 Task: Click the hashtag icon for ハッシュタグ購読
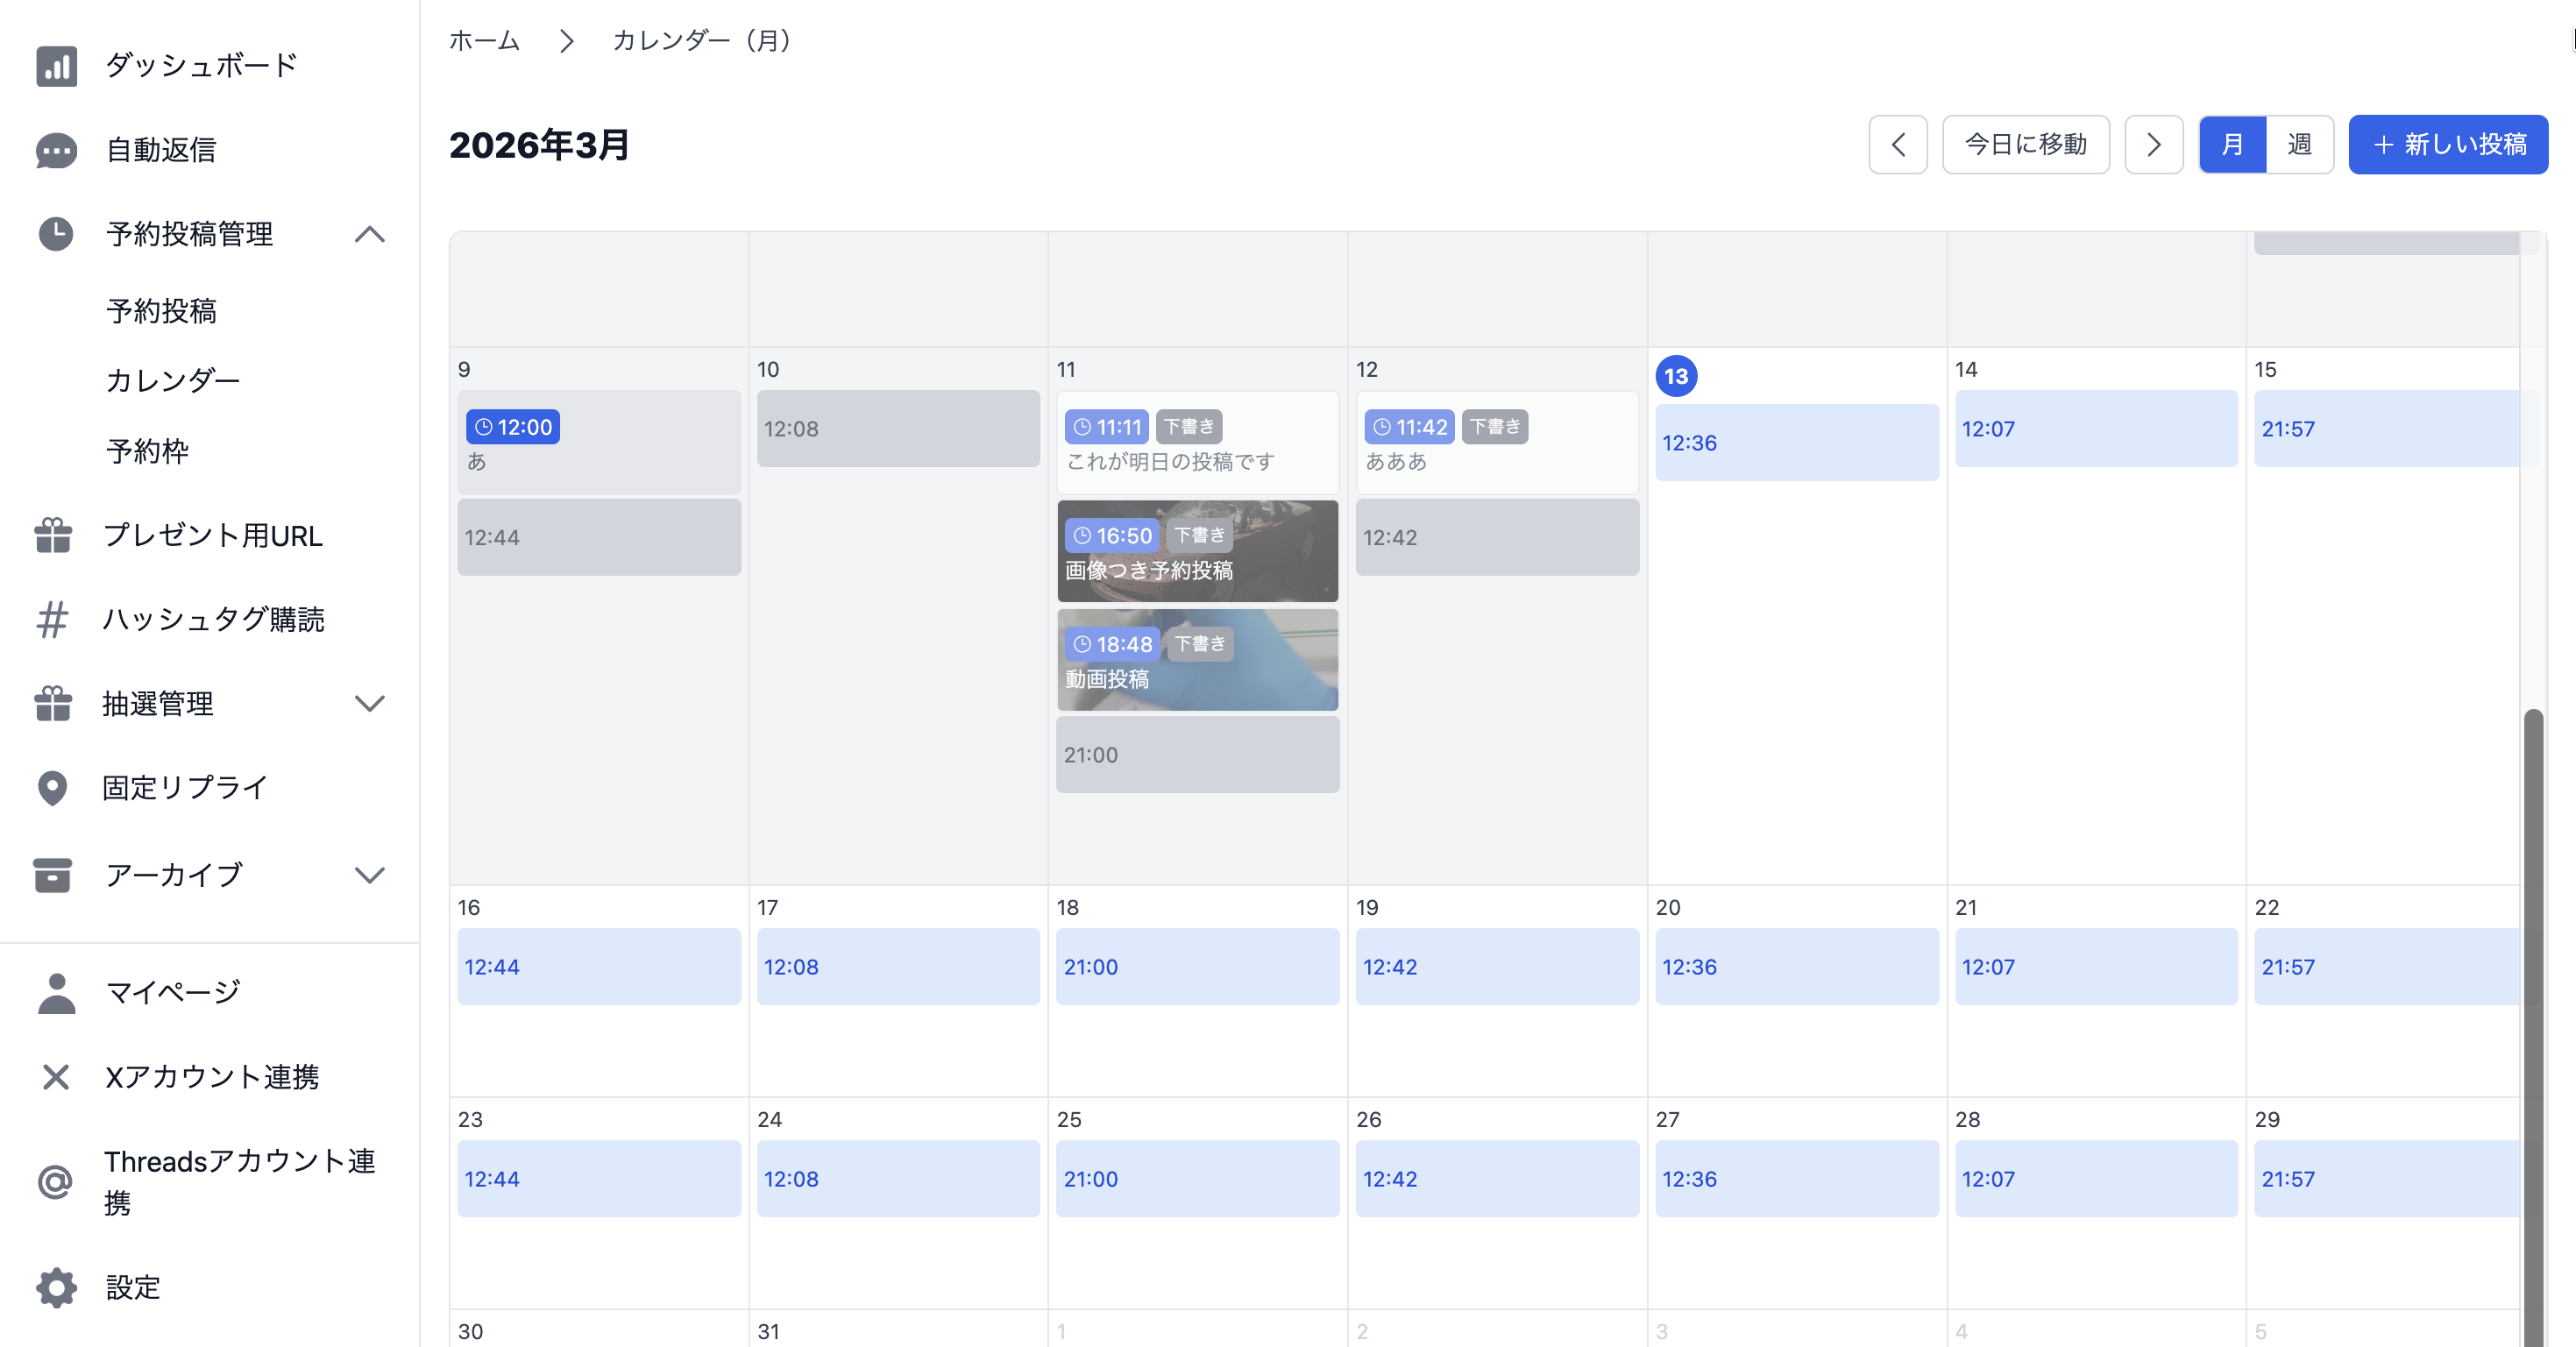pyautogui.click(x=52, y=619)
